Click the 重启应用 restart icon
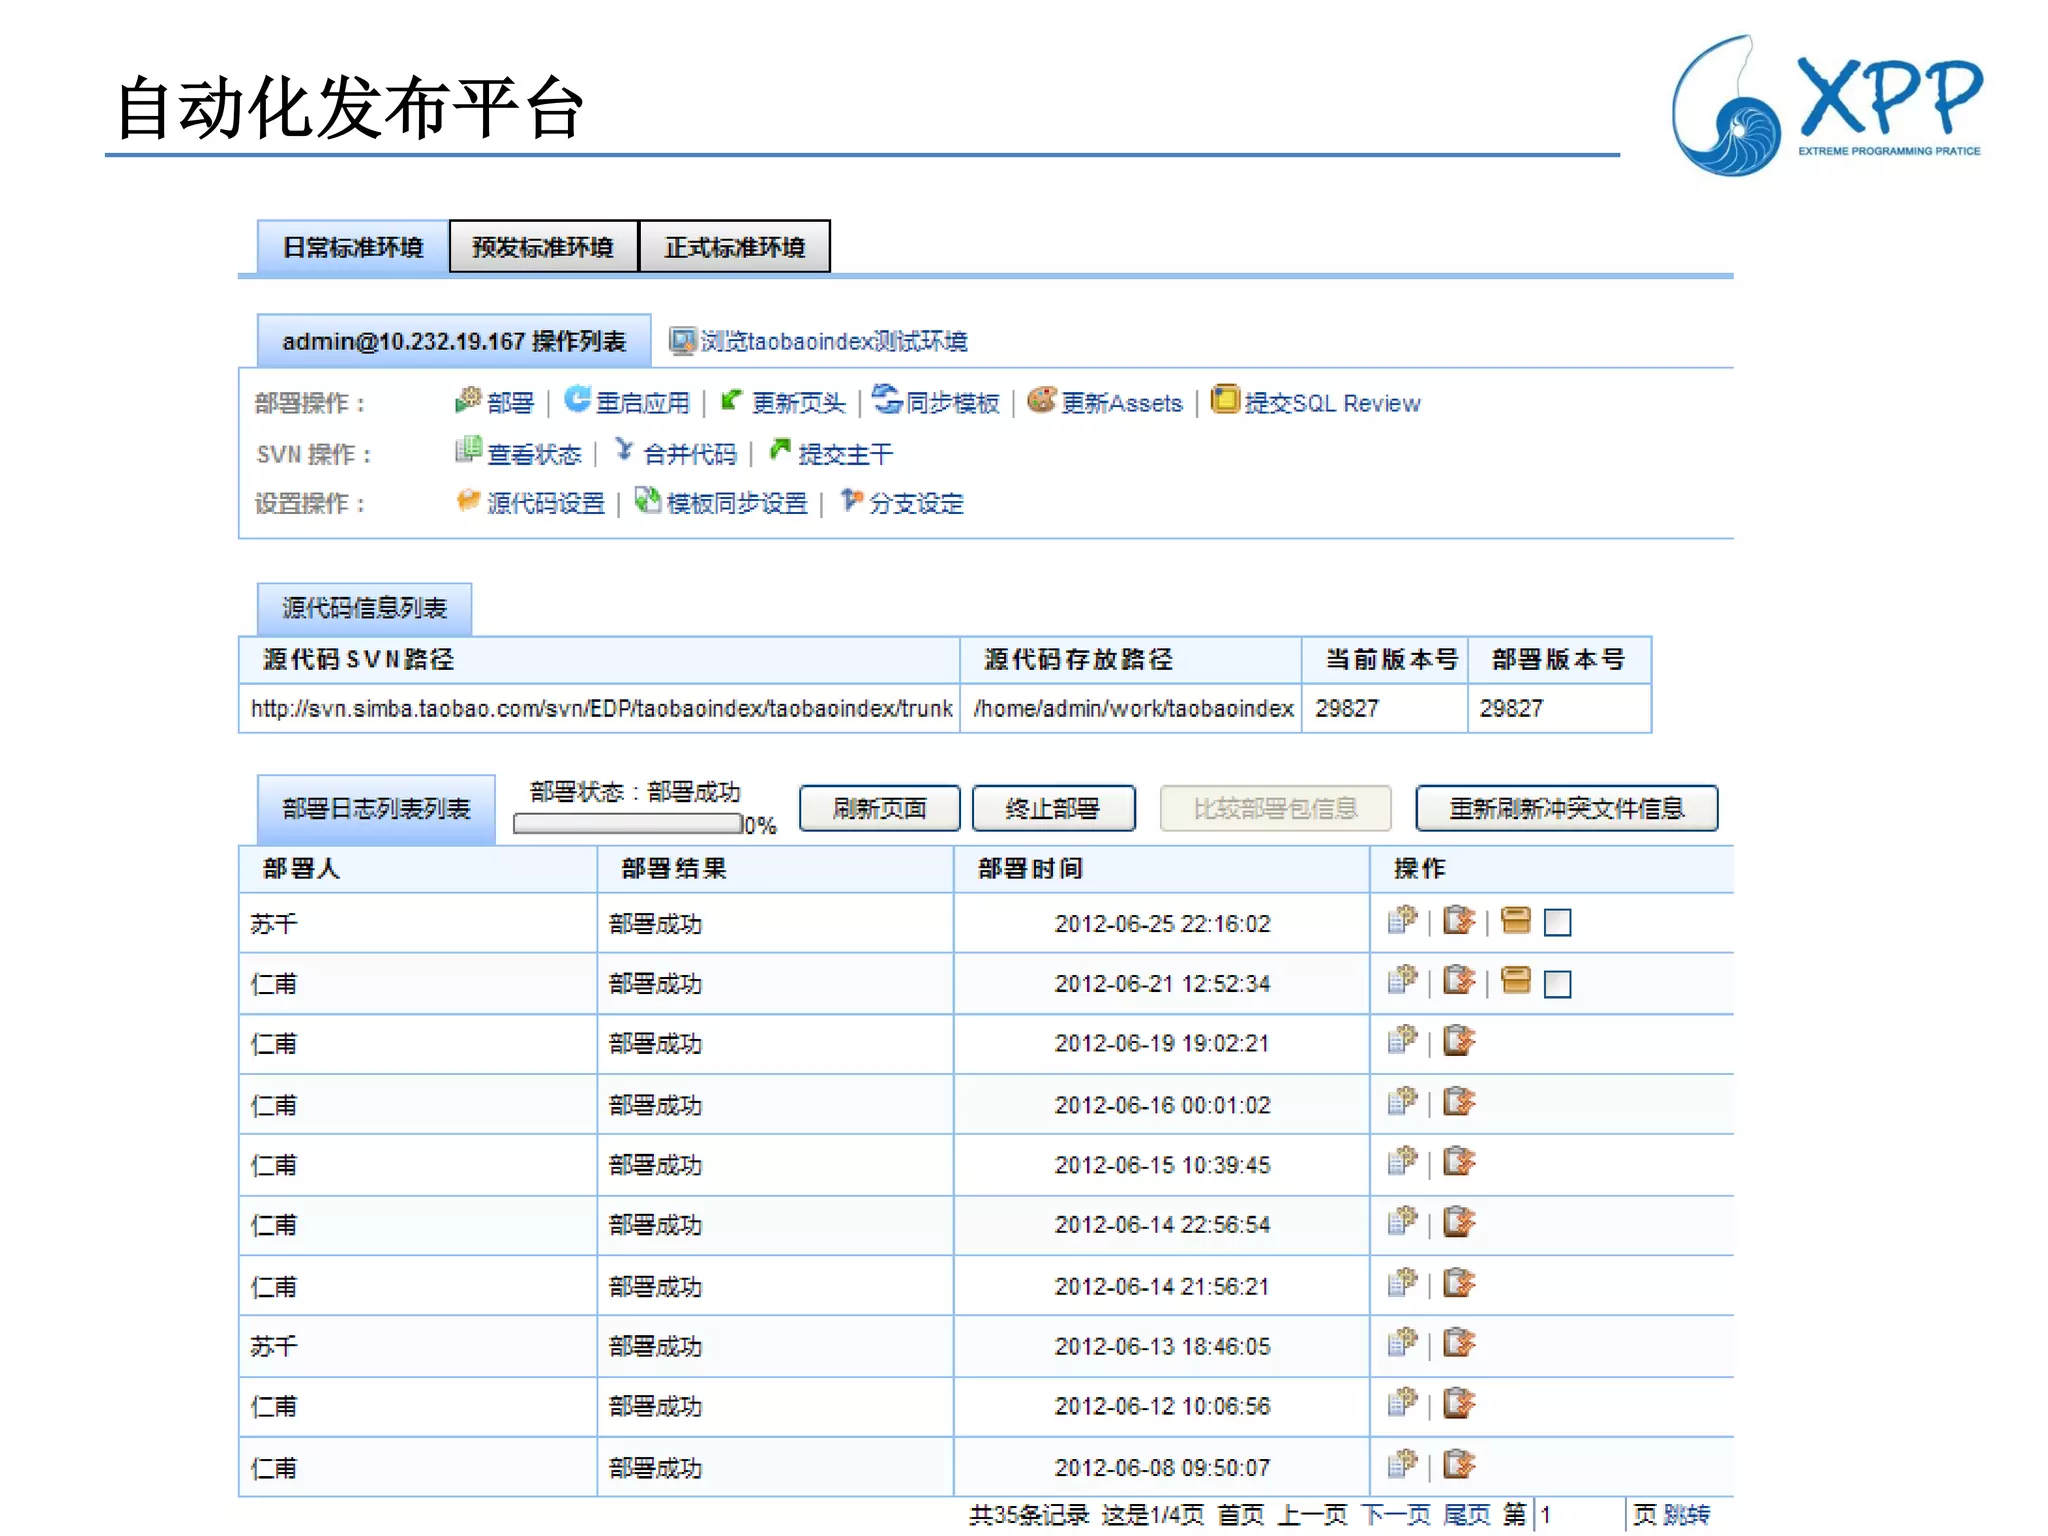 click(577, 400)
